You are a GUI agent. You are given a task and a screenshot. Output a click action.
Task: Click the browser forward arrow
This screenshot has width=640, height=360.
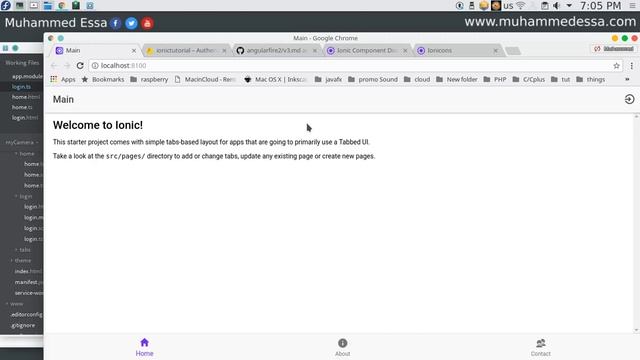(67, 65)
